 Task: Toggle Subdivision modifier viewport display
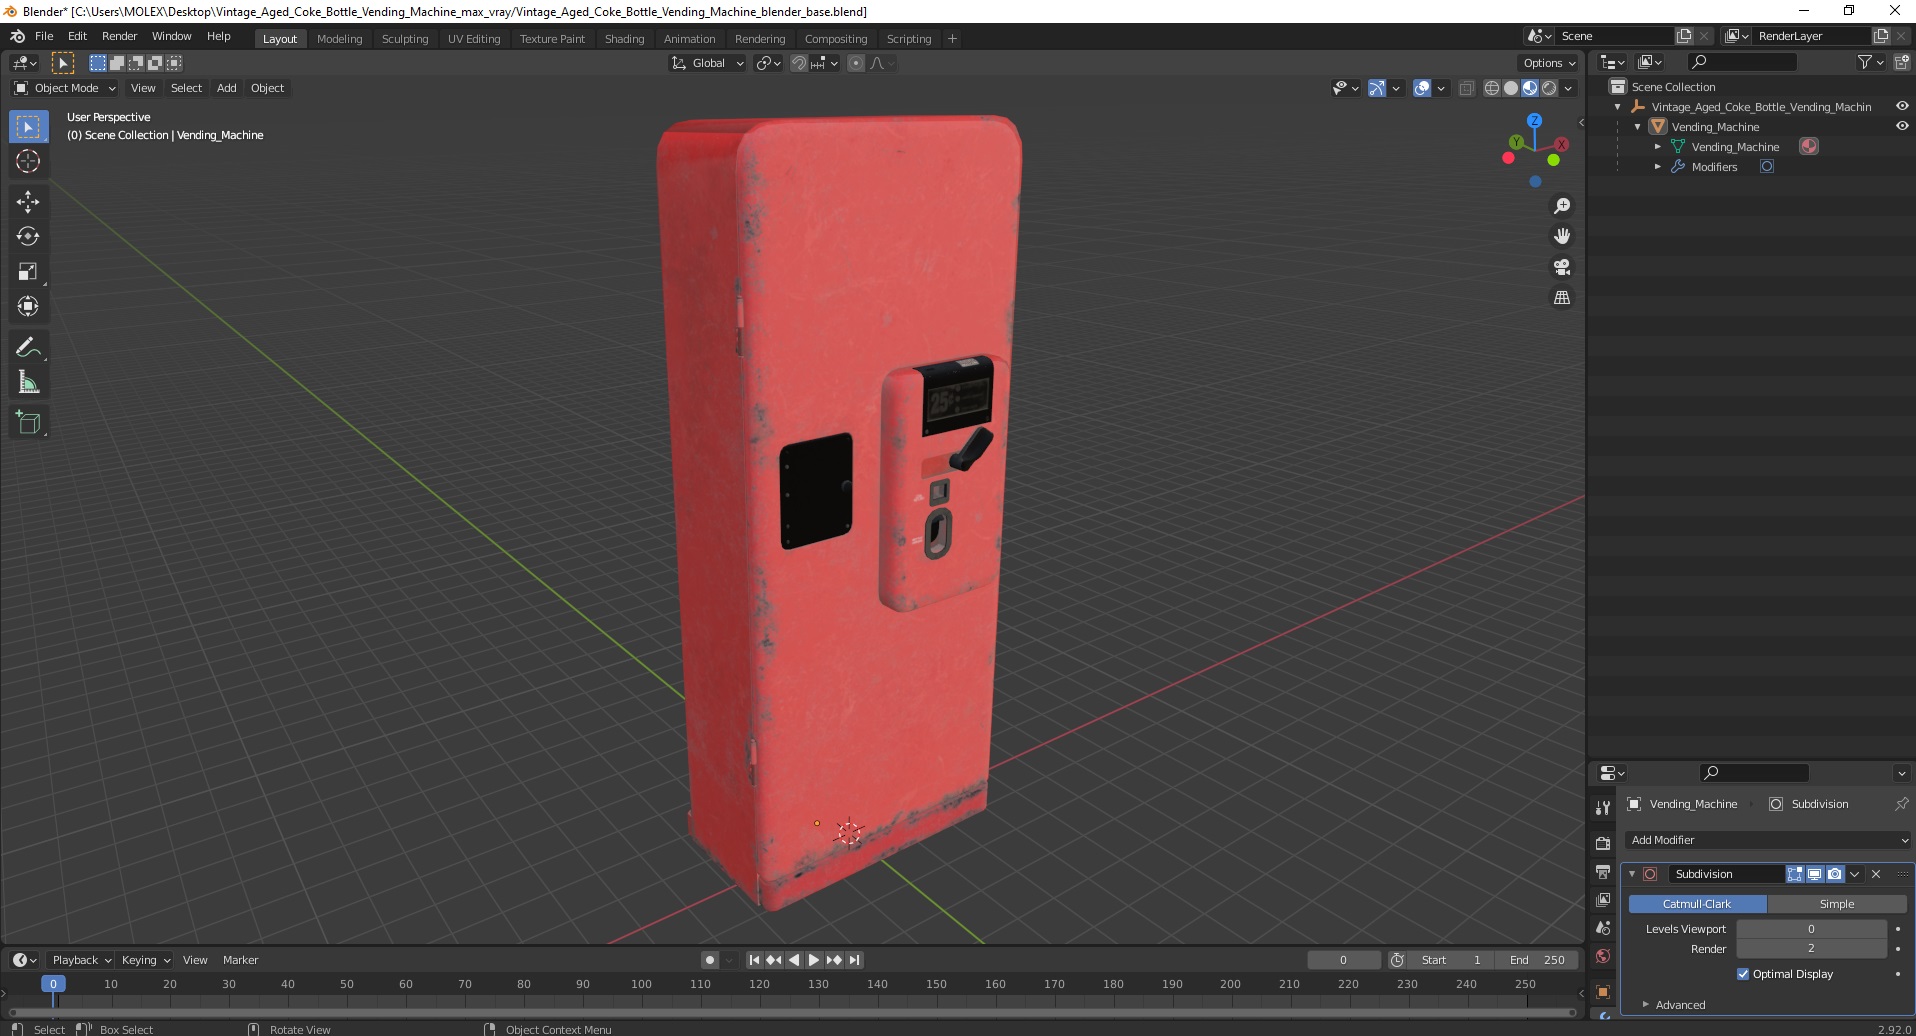(x=1815, y=874)
